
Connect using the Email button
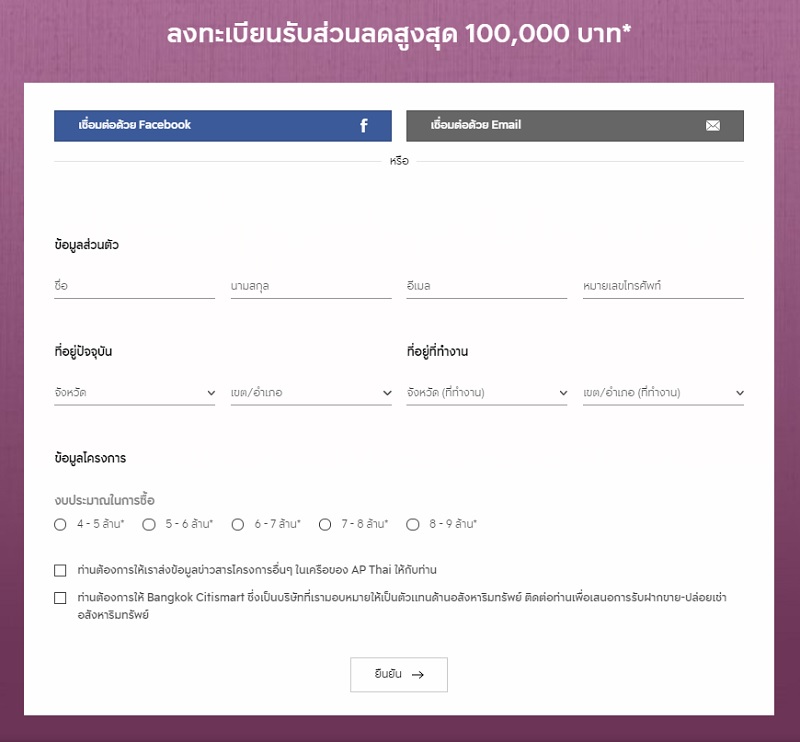click(574, 126)
